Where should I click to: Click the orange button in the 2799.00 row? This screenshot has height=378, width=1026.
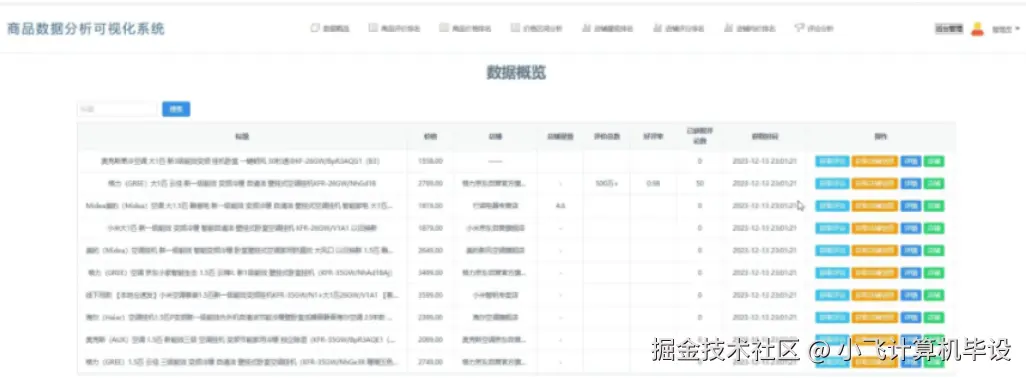874,183
